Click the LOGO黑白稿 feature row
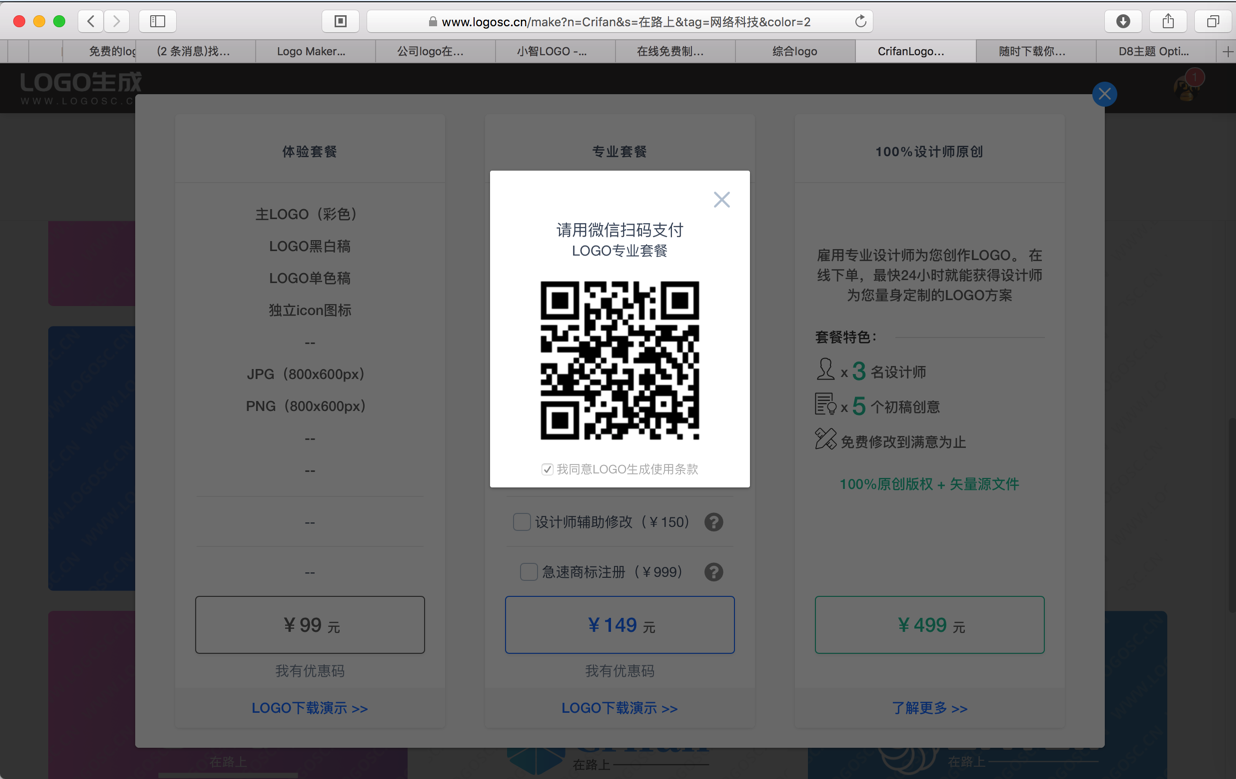The image size is (1236, 779). coord(310,246)
